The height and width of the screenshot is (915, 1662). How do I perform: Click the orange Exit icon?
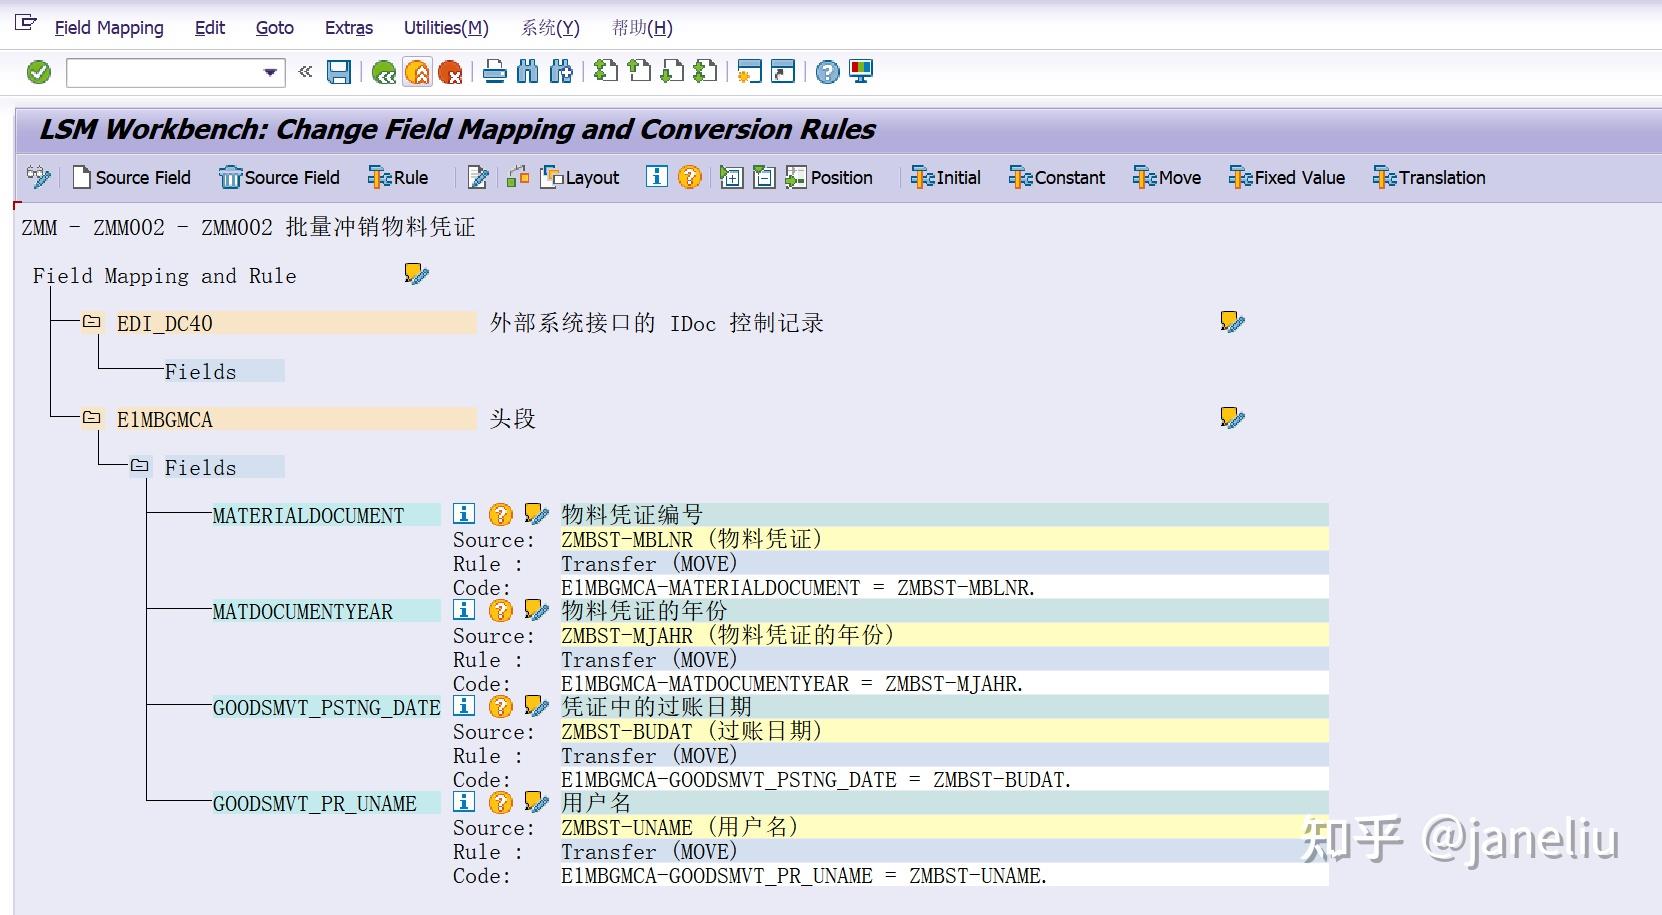tap(417, 72)
